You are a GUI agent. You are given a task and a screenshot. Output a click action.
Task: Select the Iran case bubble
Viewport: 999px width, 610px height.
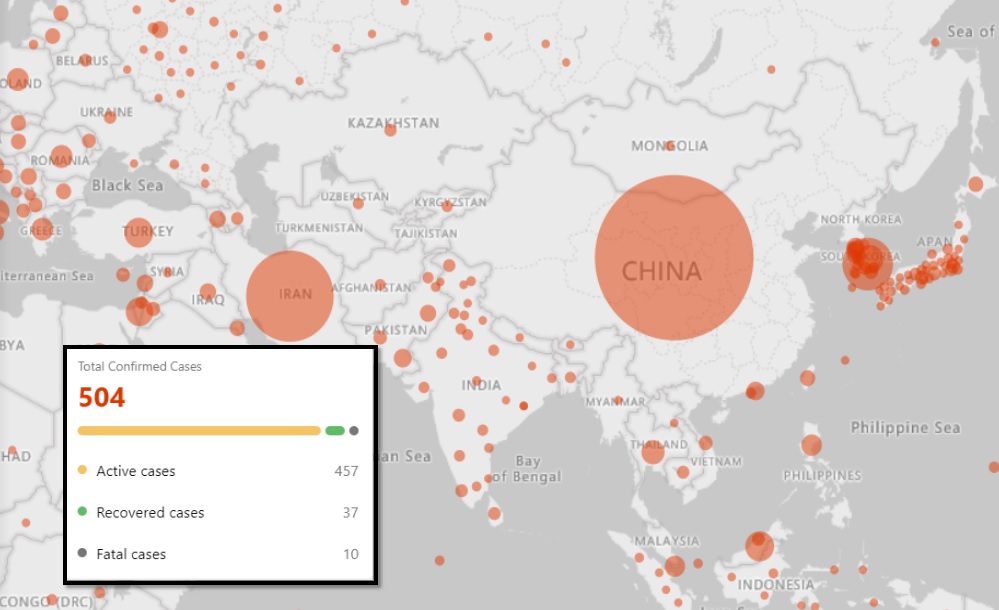click(x=290, y=296)
